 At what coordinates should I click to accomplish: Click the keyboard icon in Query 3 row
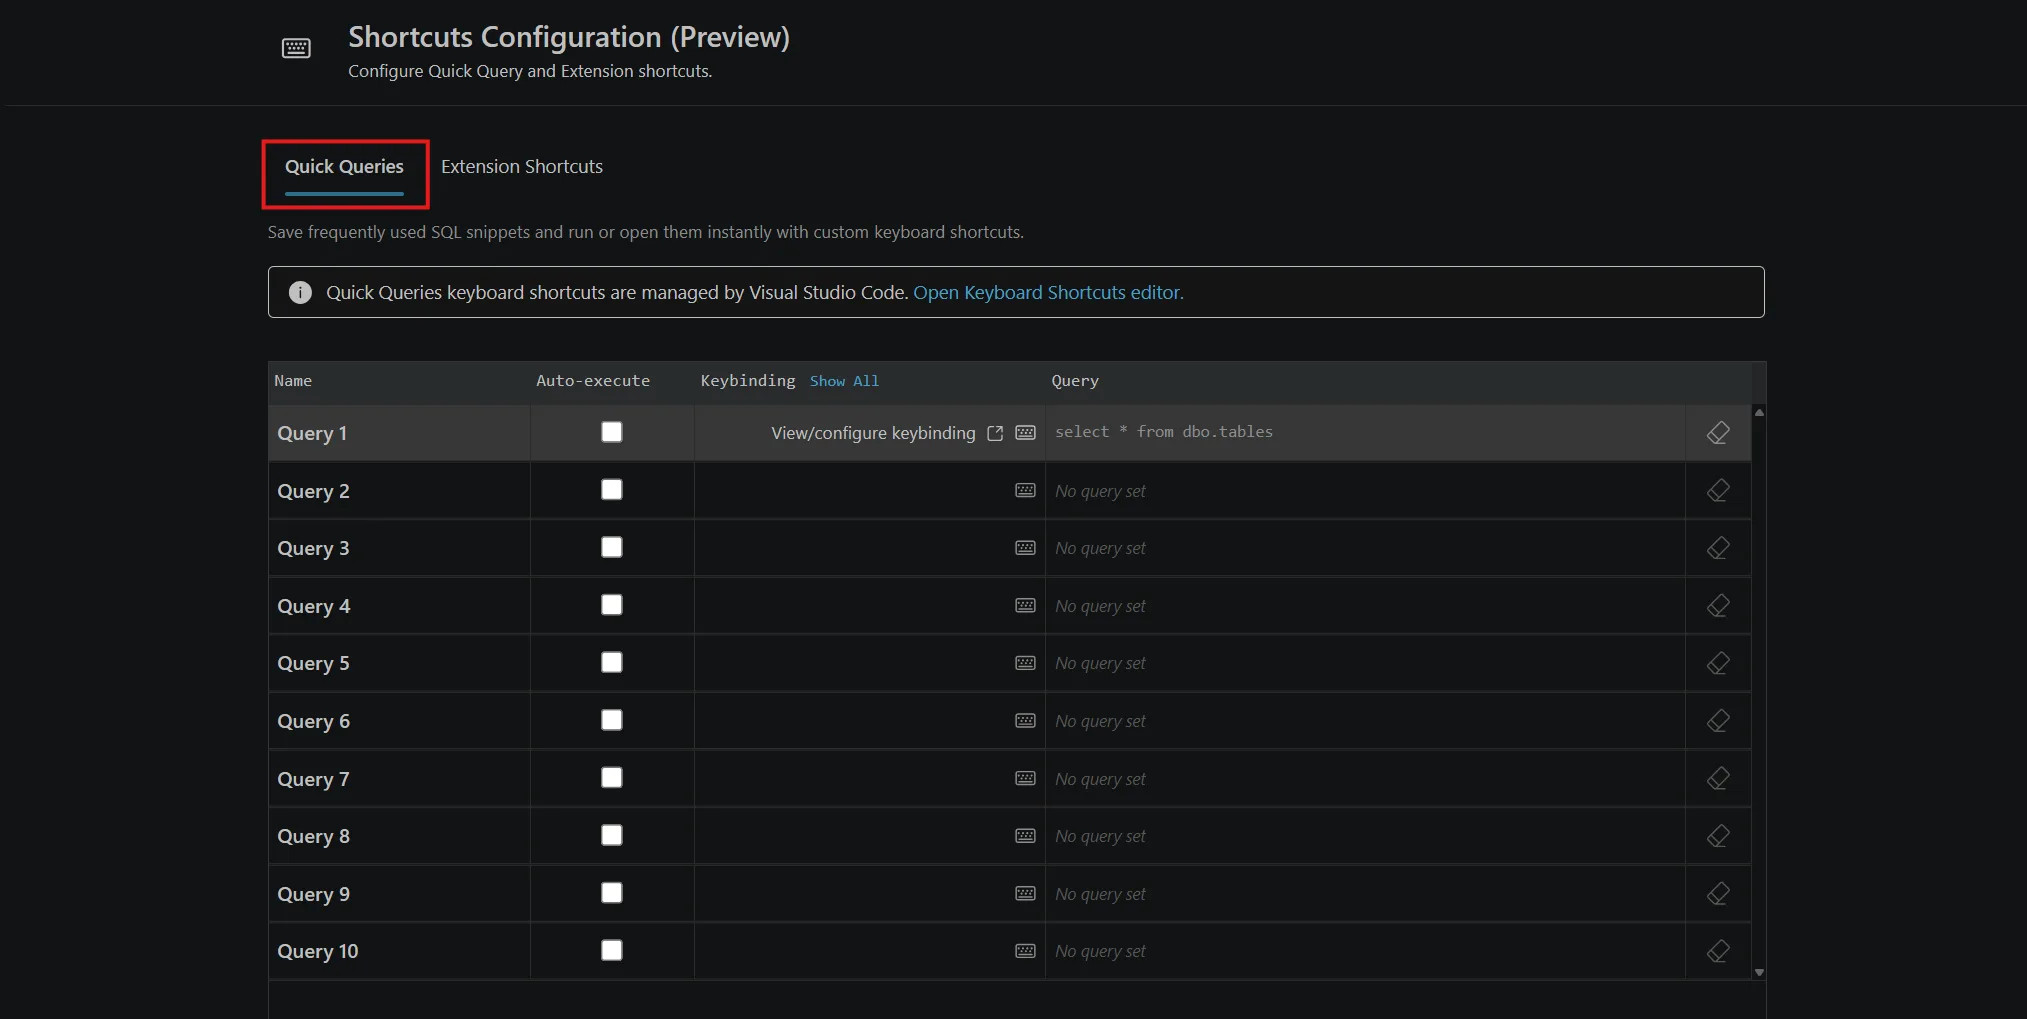coord(1025,548)
